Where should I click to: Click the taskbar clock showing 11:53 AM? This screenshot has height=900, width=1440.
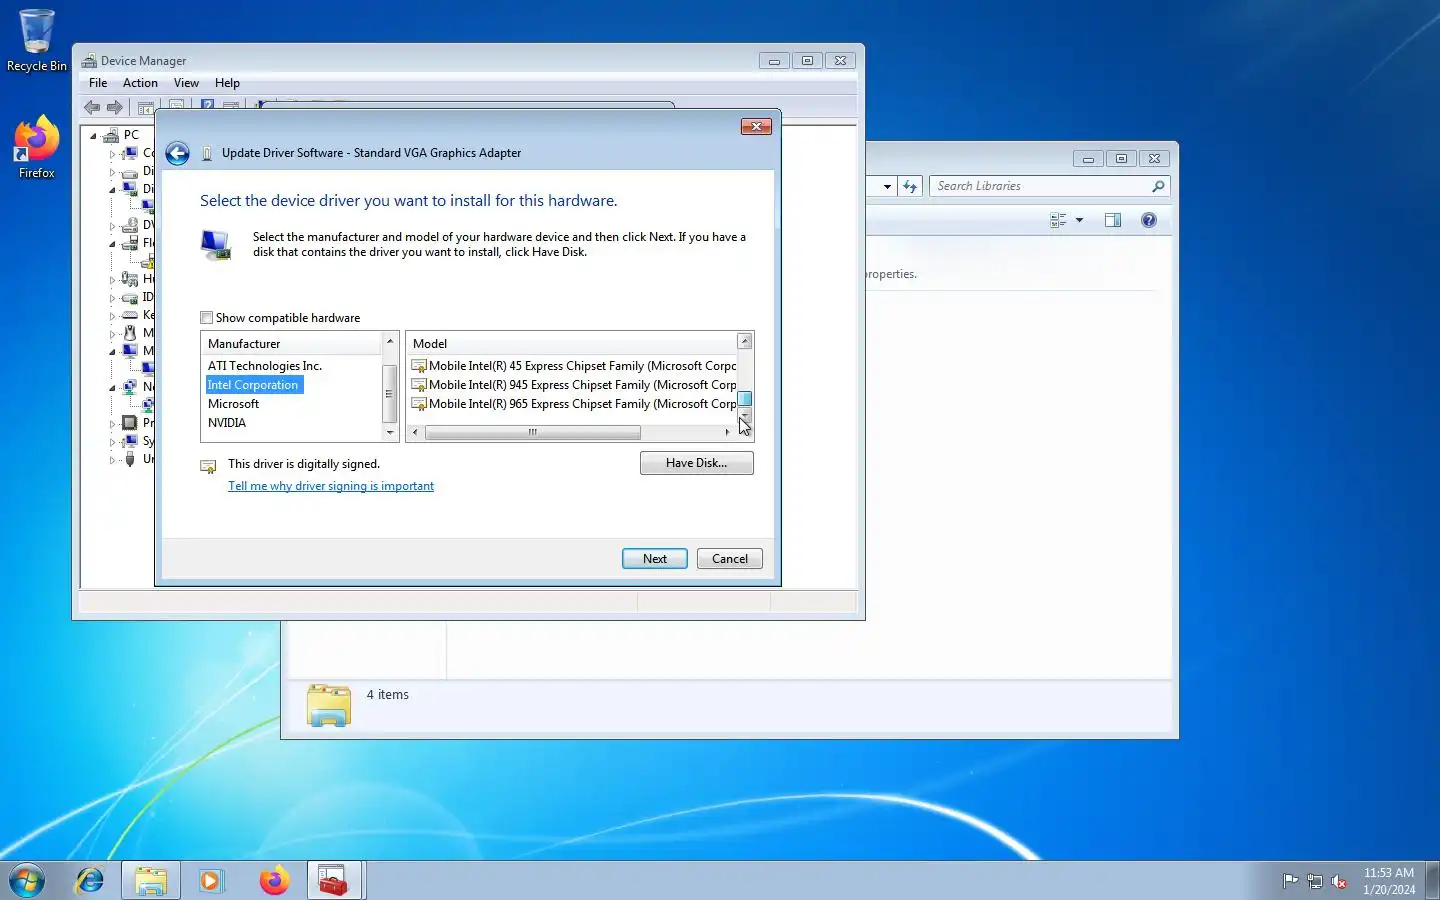click(x=1389, y=881)
